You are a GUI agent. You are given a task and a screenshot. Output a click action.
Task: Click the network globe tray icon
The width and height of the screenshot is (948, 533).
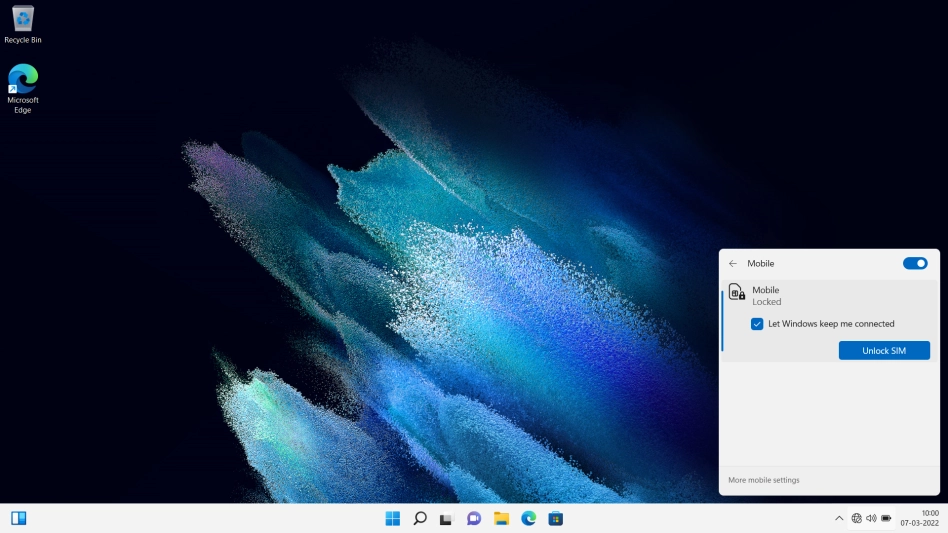tap(856, 518)
